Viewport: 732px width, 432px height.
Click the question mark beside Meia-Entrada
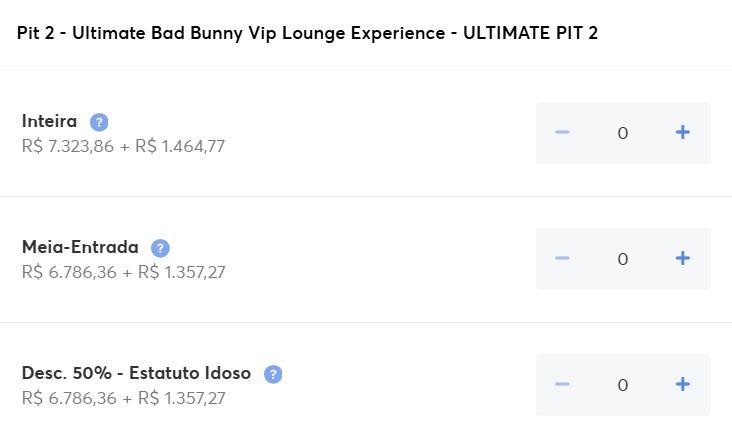(x=160, y=248)
